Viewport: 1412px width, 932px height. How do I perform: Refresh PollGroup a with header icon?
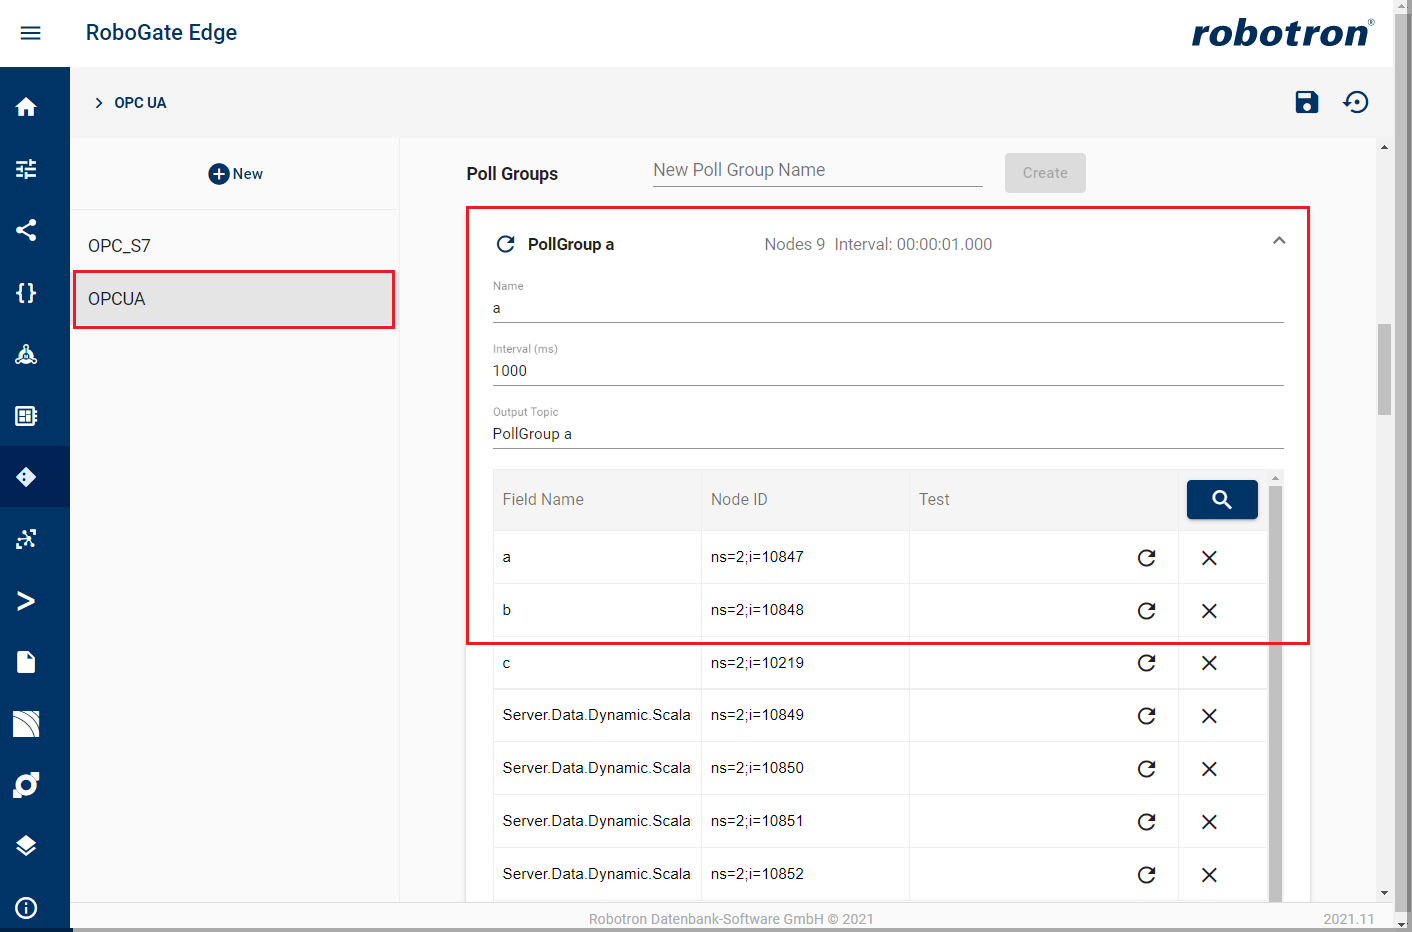(x=506, y=244)
